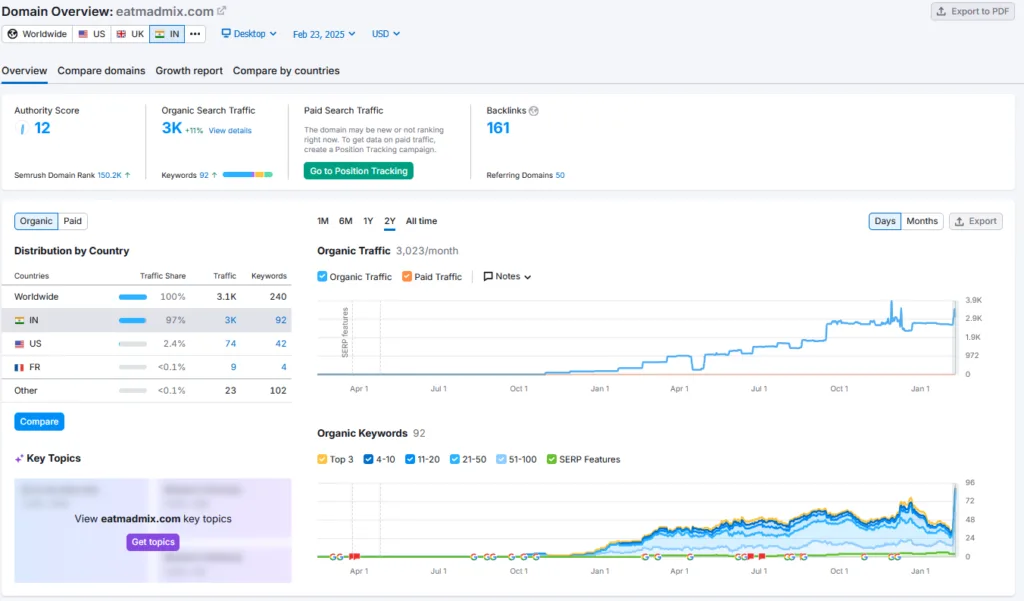Image resolution: width=1024 pixels, height=601 pixels.
Task: Select the UK flag database
Action: pos(130,34)
